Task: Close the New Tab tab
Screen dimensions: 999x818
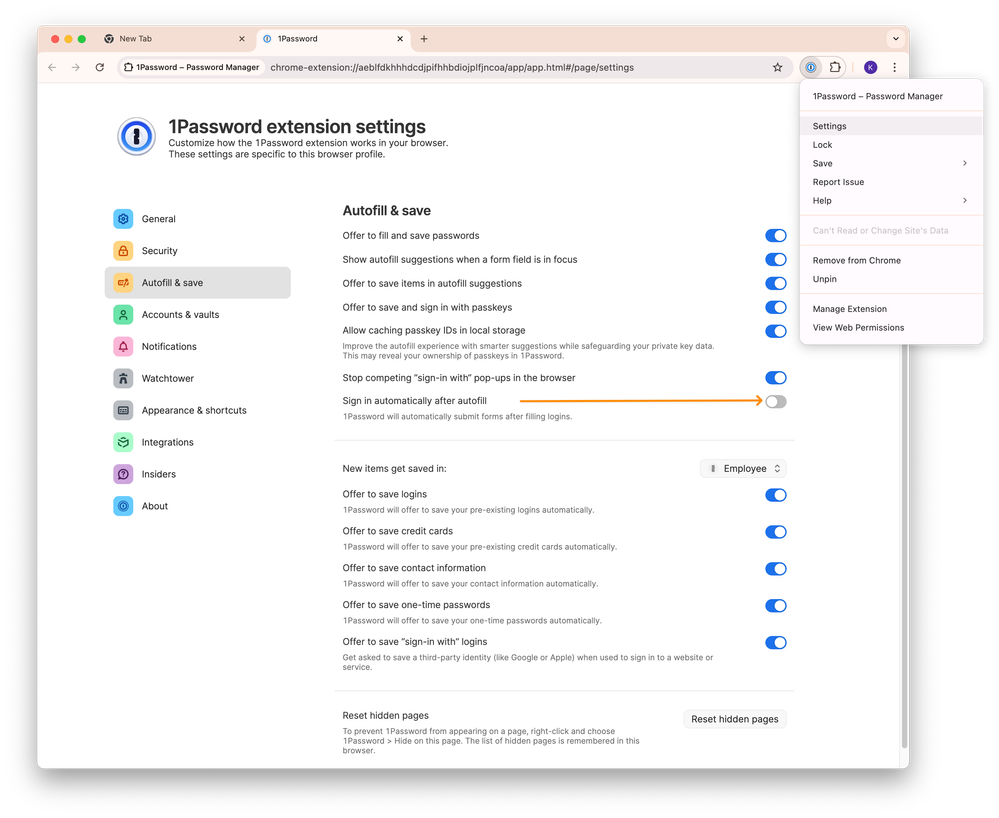Action: tap(241, 39)
